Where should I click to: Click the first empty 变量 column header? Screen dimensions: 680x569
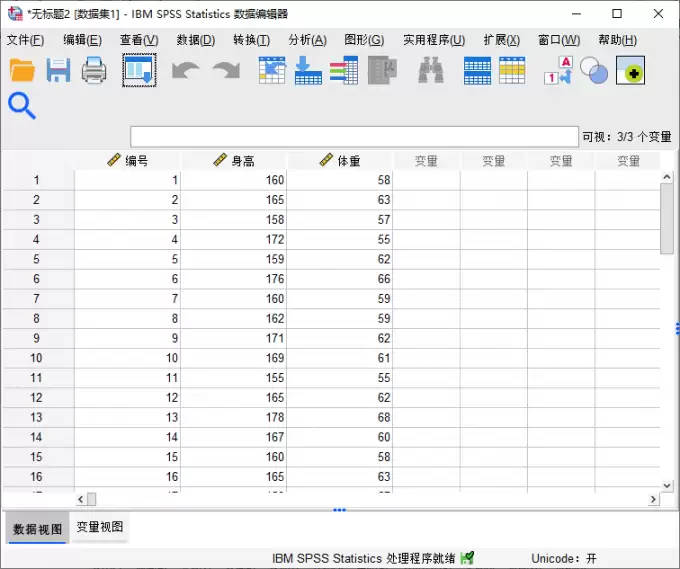[x=426, y=161]
